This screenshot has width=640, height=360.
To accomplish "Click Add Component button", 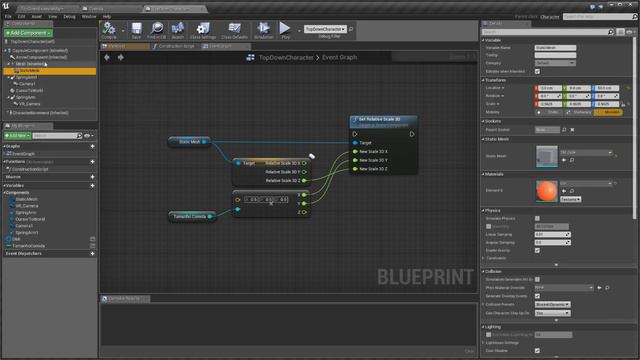I will 28,33.
